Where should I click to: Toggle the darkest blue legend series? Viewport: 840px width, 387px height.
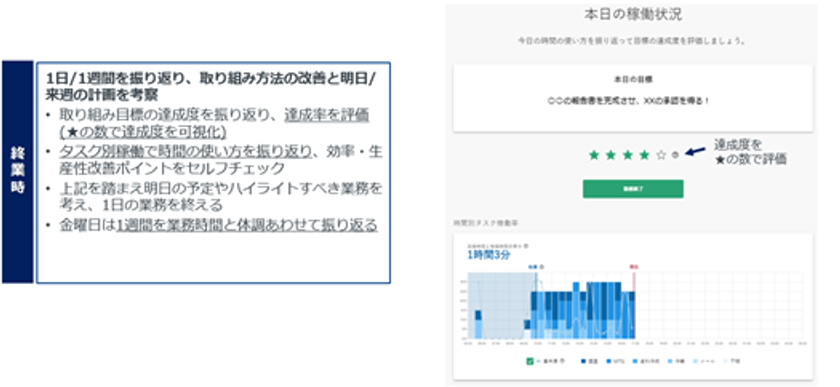coord(589,361)
